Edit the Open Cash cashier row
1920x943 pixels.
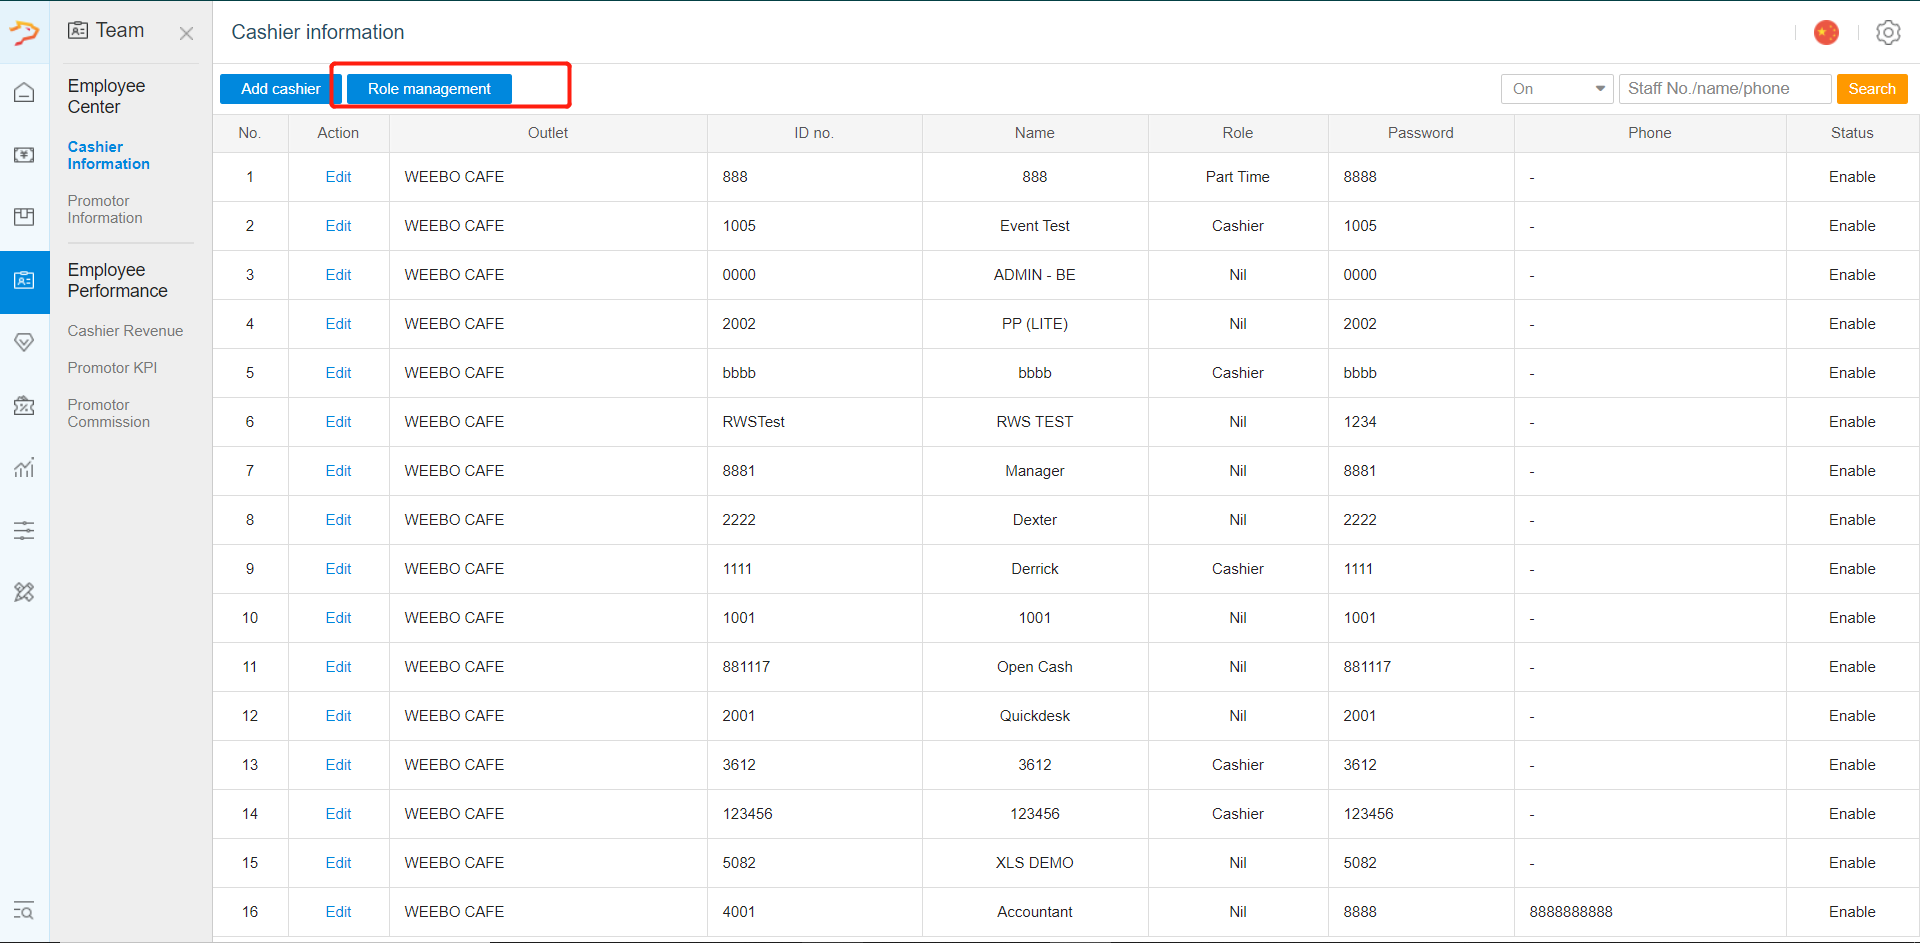pyautogui.click(x=338, y=667)
